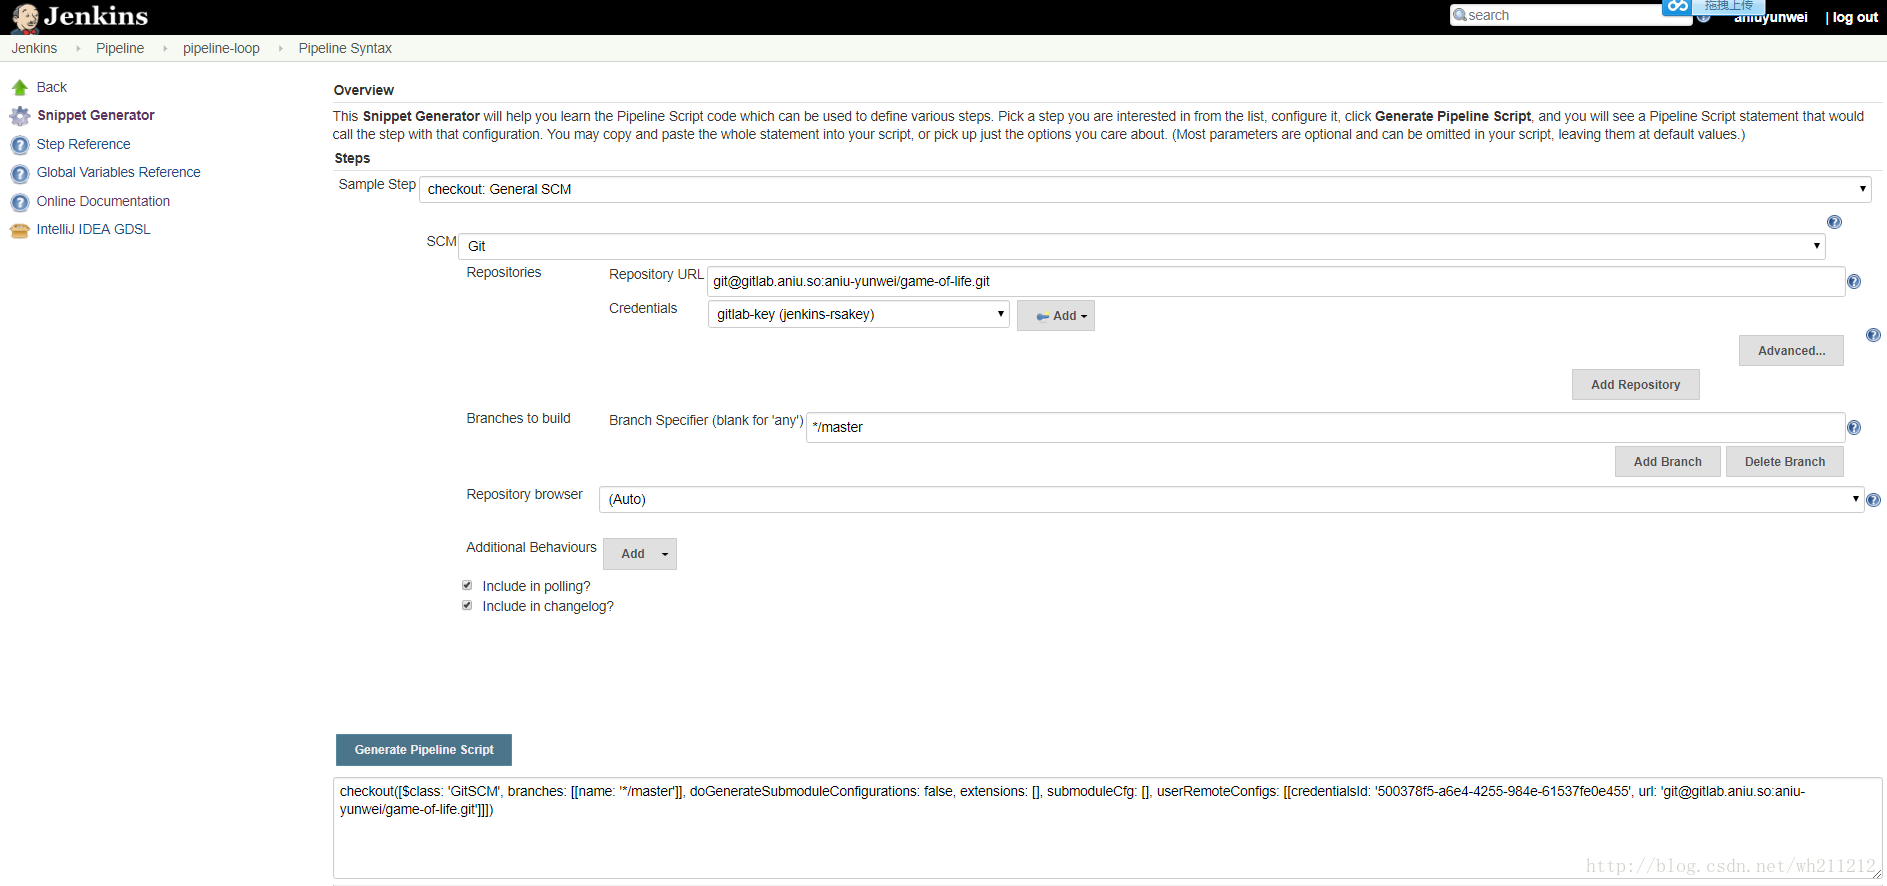Image resolution: width=1887 pixels, height=886 pixels.
Task: Open Online Documentation link
Action: tap(103, 202)
